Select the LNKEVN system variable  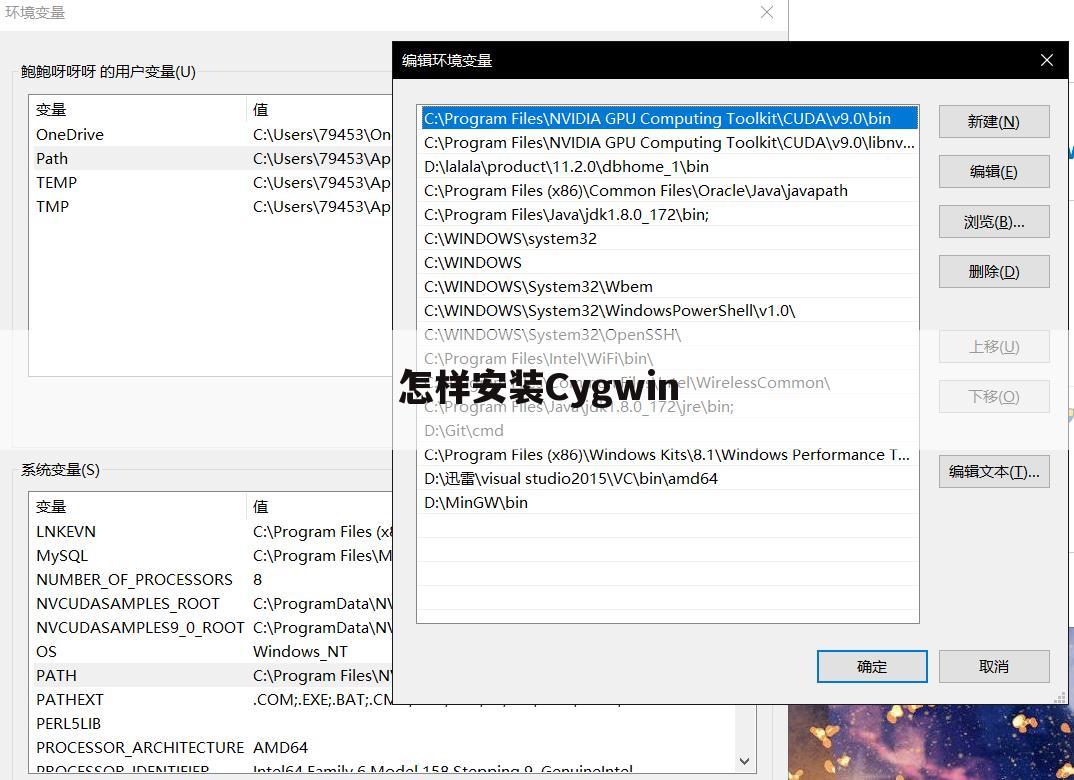point(211,531)
